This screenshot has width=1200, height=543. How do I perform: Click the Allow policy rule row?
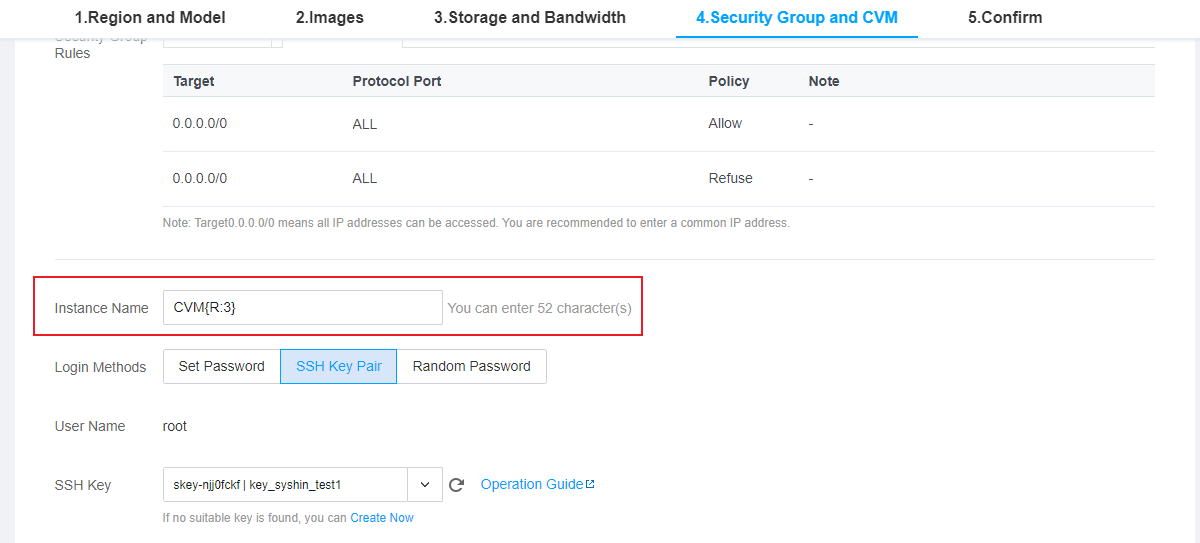click(659, 124)
